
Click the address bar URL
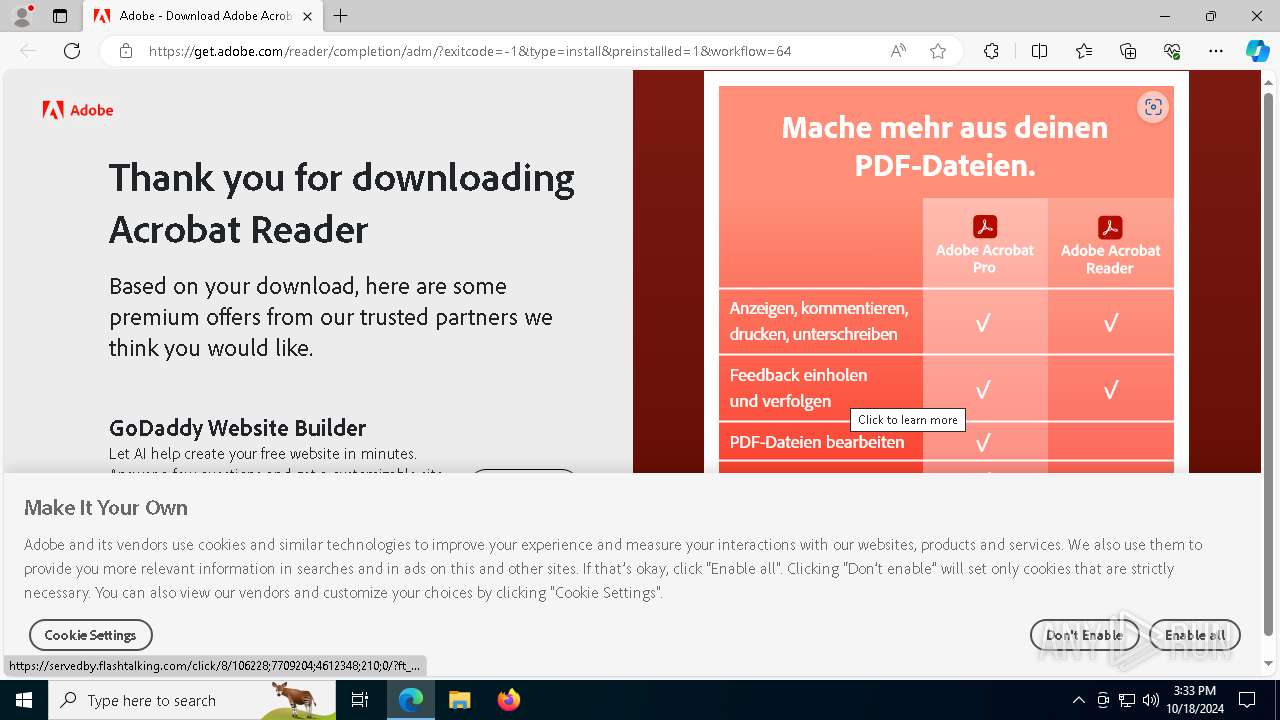(470, 51)
